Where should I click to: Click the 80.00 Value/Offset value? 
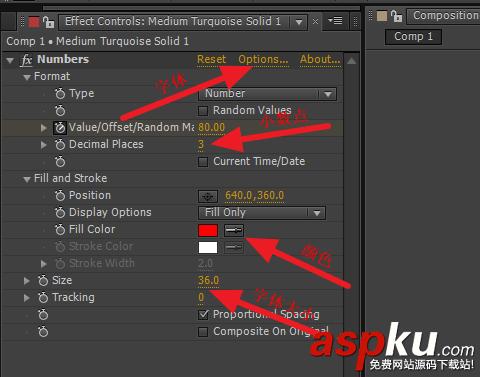212,127
